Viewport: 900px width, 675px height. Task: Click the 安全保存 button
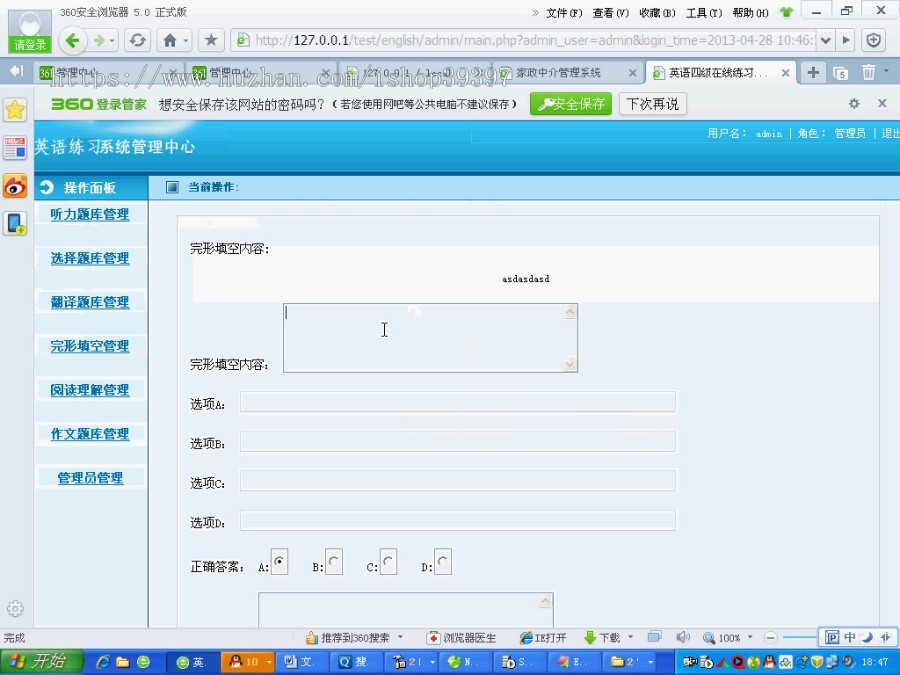click(571, 104)
